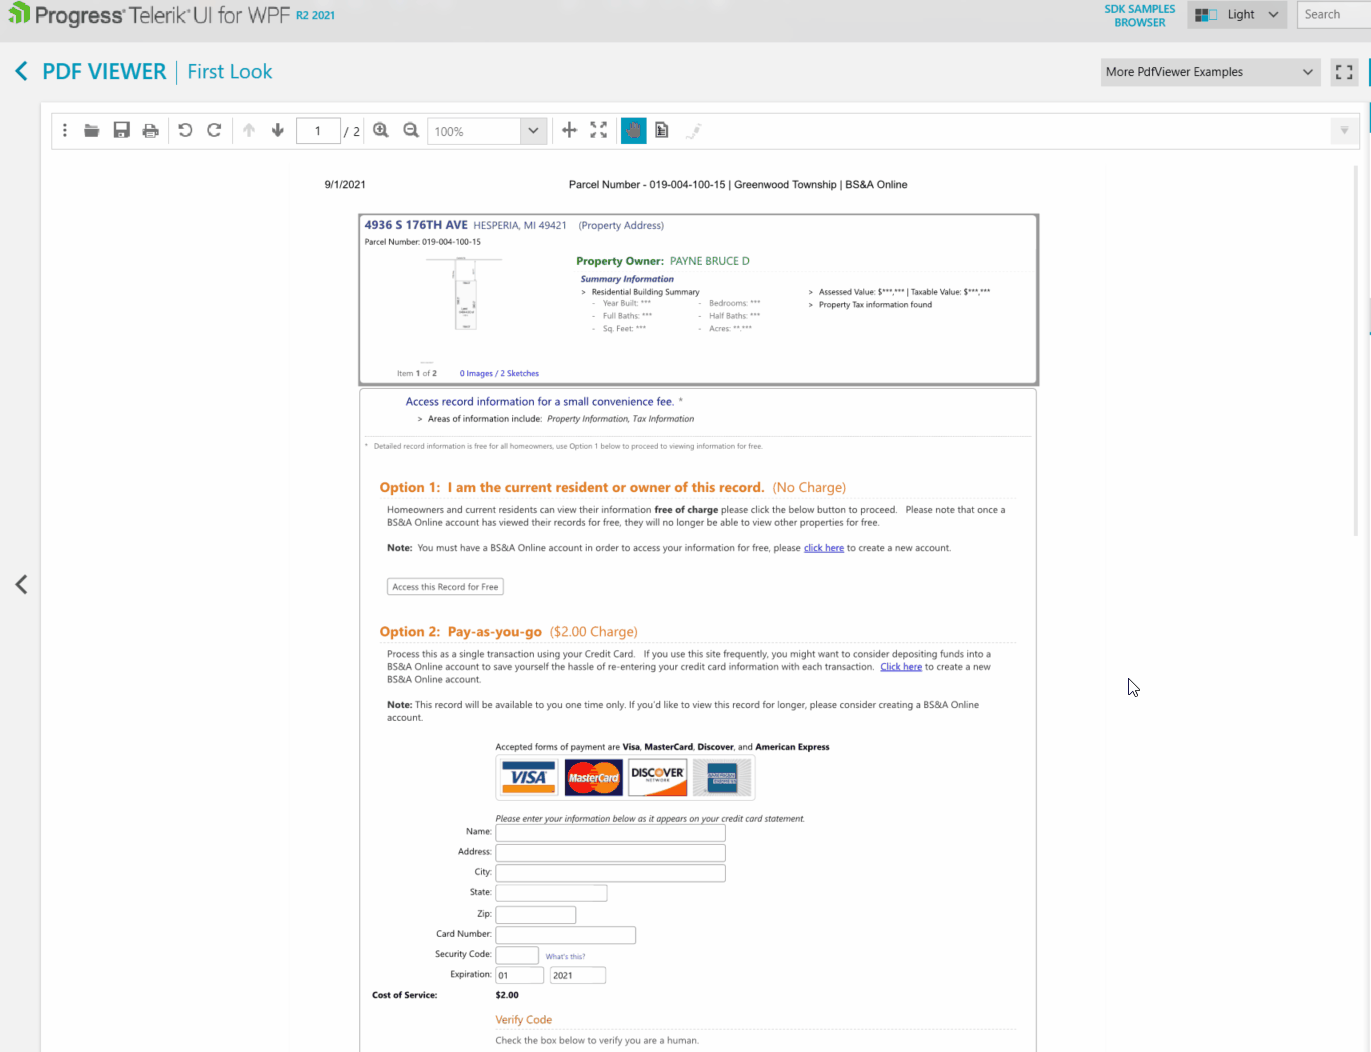Click the 'Property Tax information found' line
The height and width of the screenshot is (1052, 1371).
coord(875,305)
